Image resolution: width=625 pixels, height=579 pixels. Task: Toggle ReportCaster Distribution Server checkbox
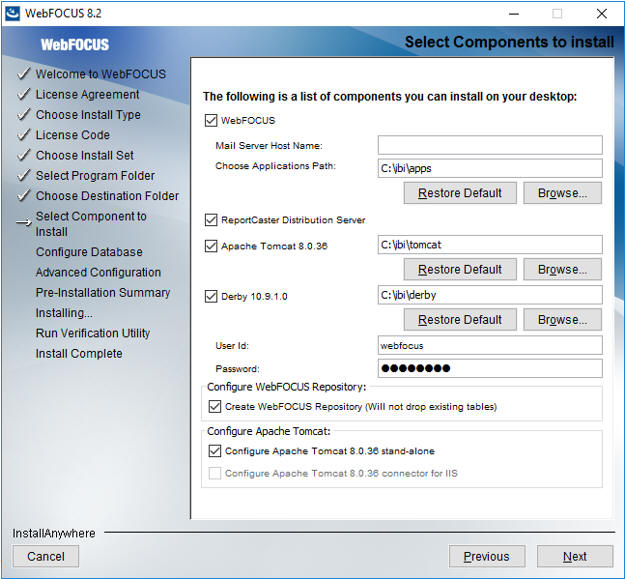pos(211,220)
